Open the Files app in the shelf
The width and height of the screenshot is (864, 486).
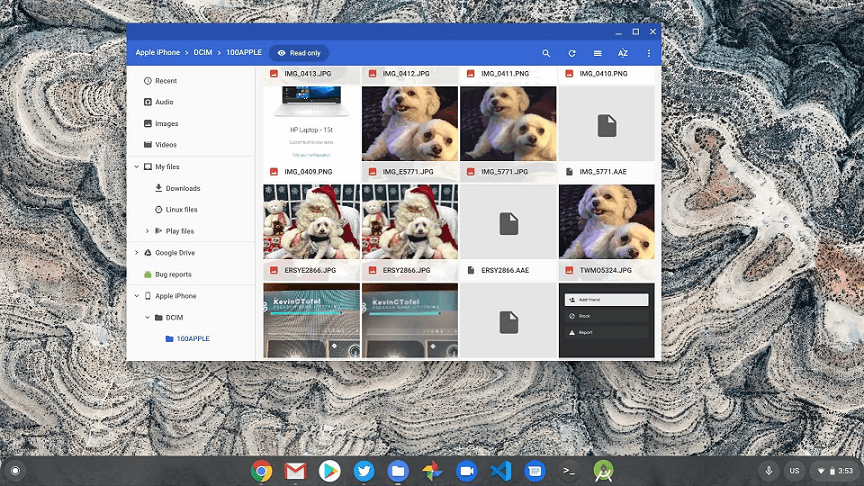click(x=397, y=471)
